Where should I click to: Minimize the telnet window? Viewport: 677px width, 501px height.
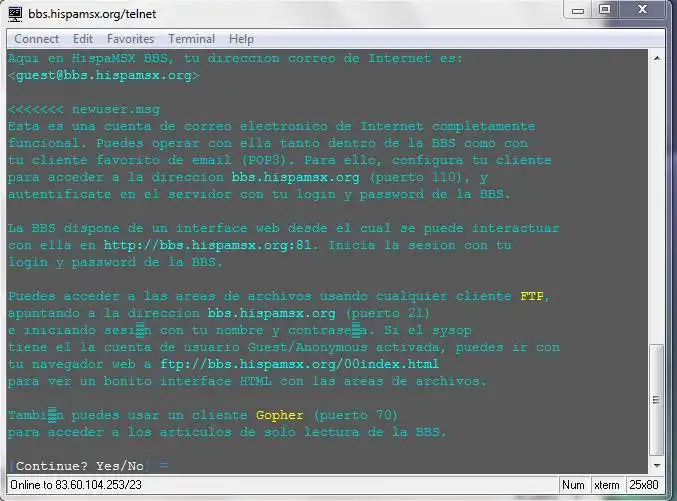pyautogui.click(x=578, y=10)
